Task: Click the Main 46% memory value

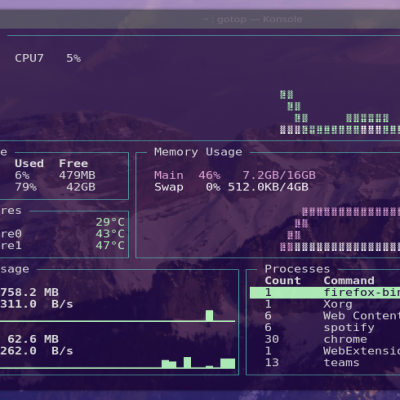Action: (x=209, y=175)
